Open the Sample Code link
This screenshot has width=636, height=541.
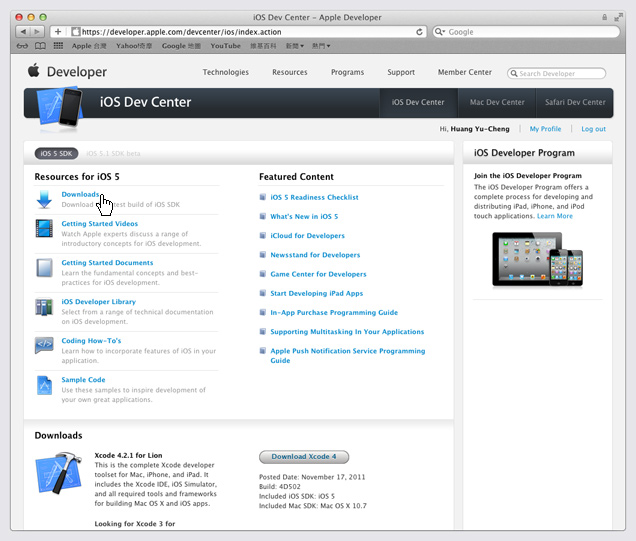tap(83, 380)
